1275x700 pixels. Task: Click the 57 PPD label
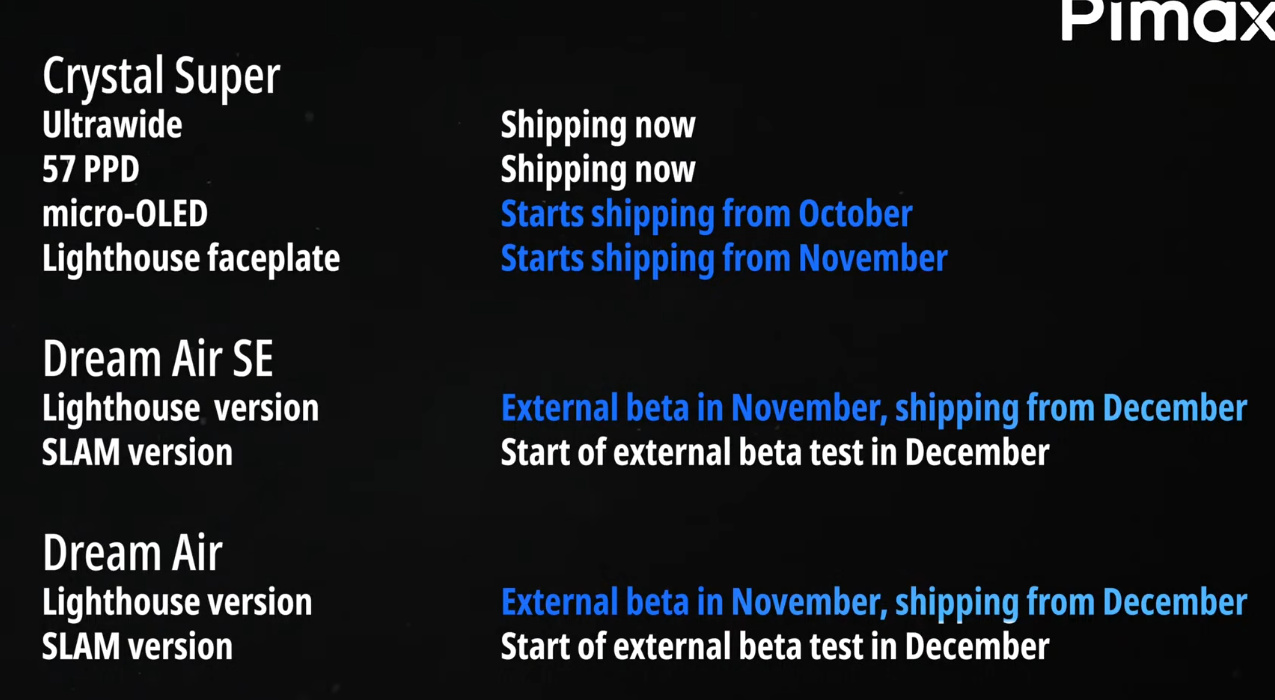(91, 169)
